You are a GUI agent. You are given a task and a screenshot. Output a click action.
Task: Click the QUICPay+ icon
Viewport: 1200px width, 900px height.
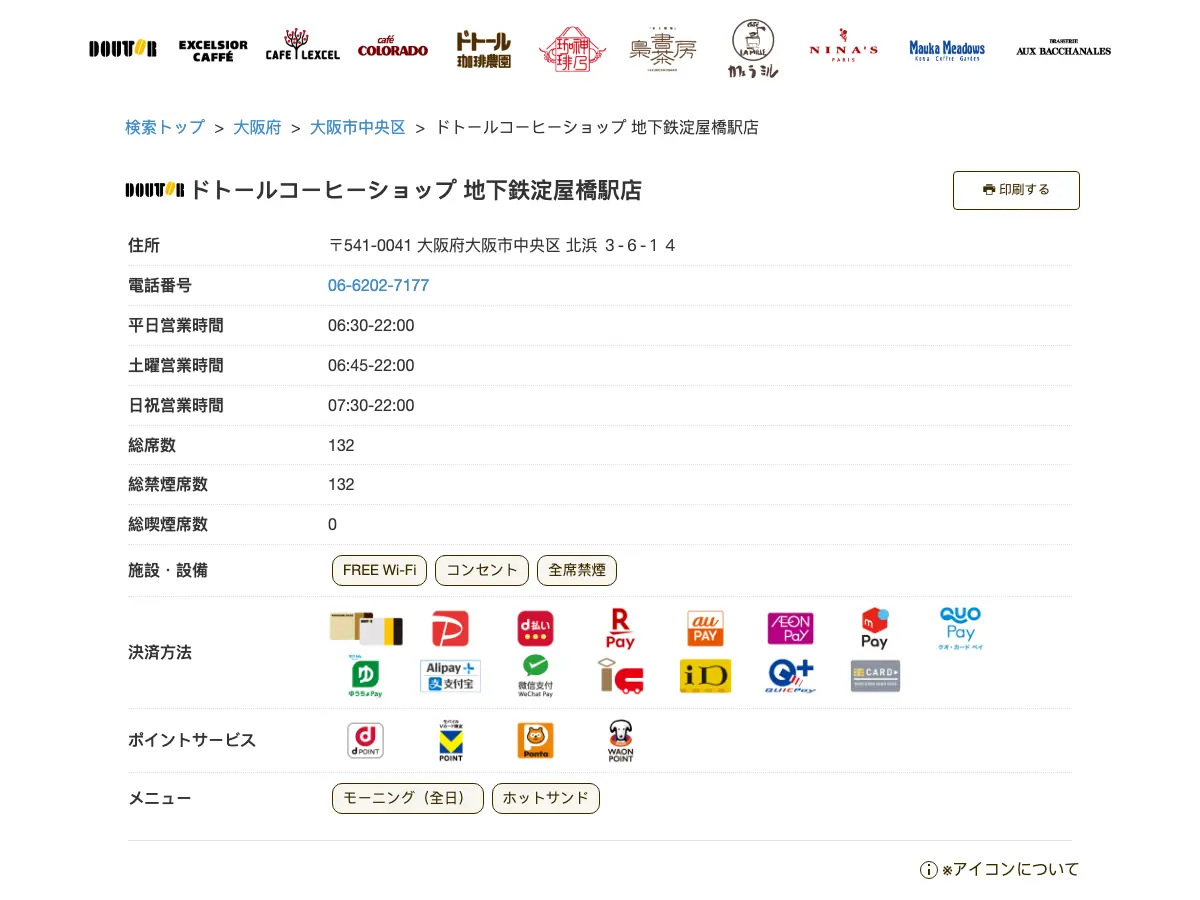click(x=791, y=676)
